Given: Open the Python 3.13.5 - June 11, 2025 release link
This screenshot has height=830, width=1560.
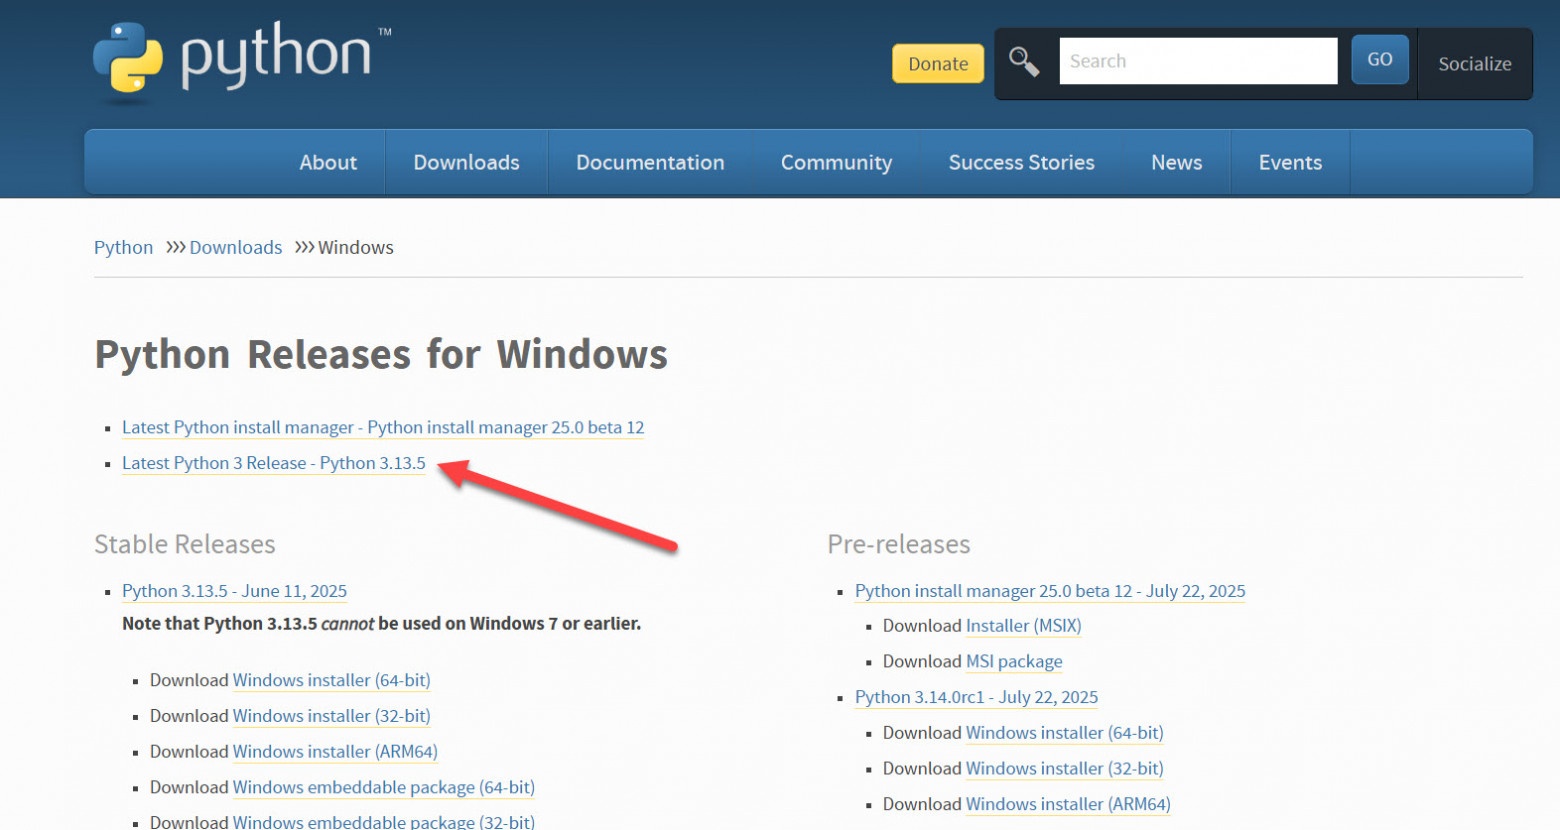Looking at the screenshot, I should tap(234, 591).
